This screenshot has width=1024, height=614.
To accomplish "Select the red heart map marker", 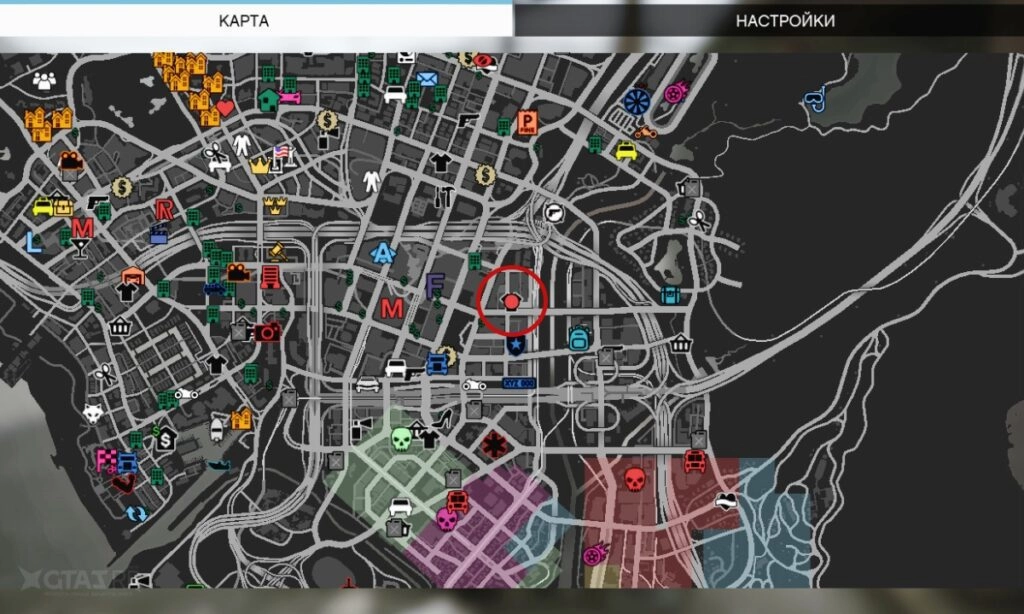I will 225,107.
